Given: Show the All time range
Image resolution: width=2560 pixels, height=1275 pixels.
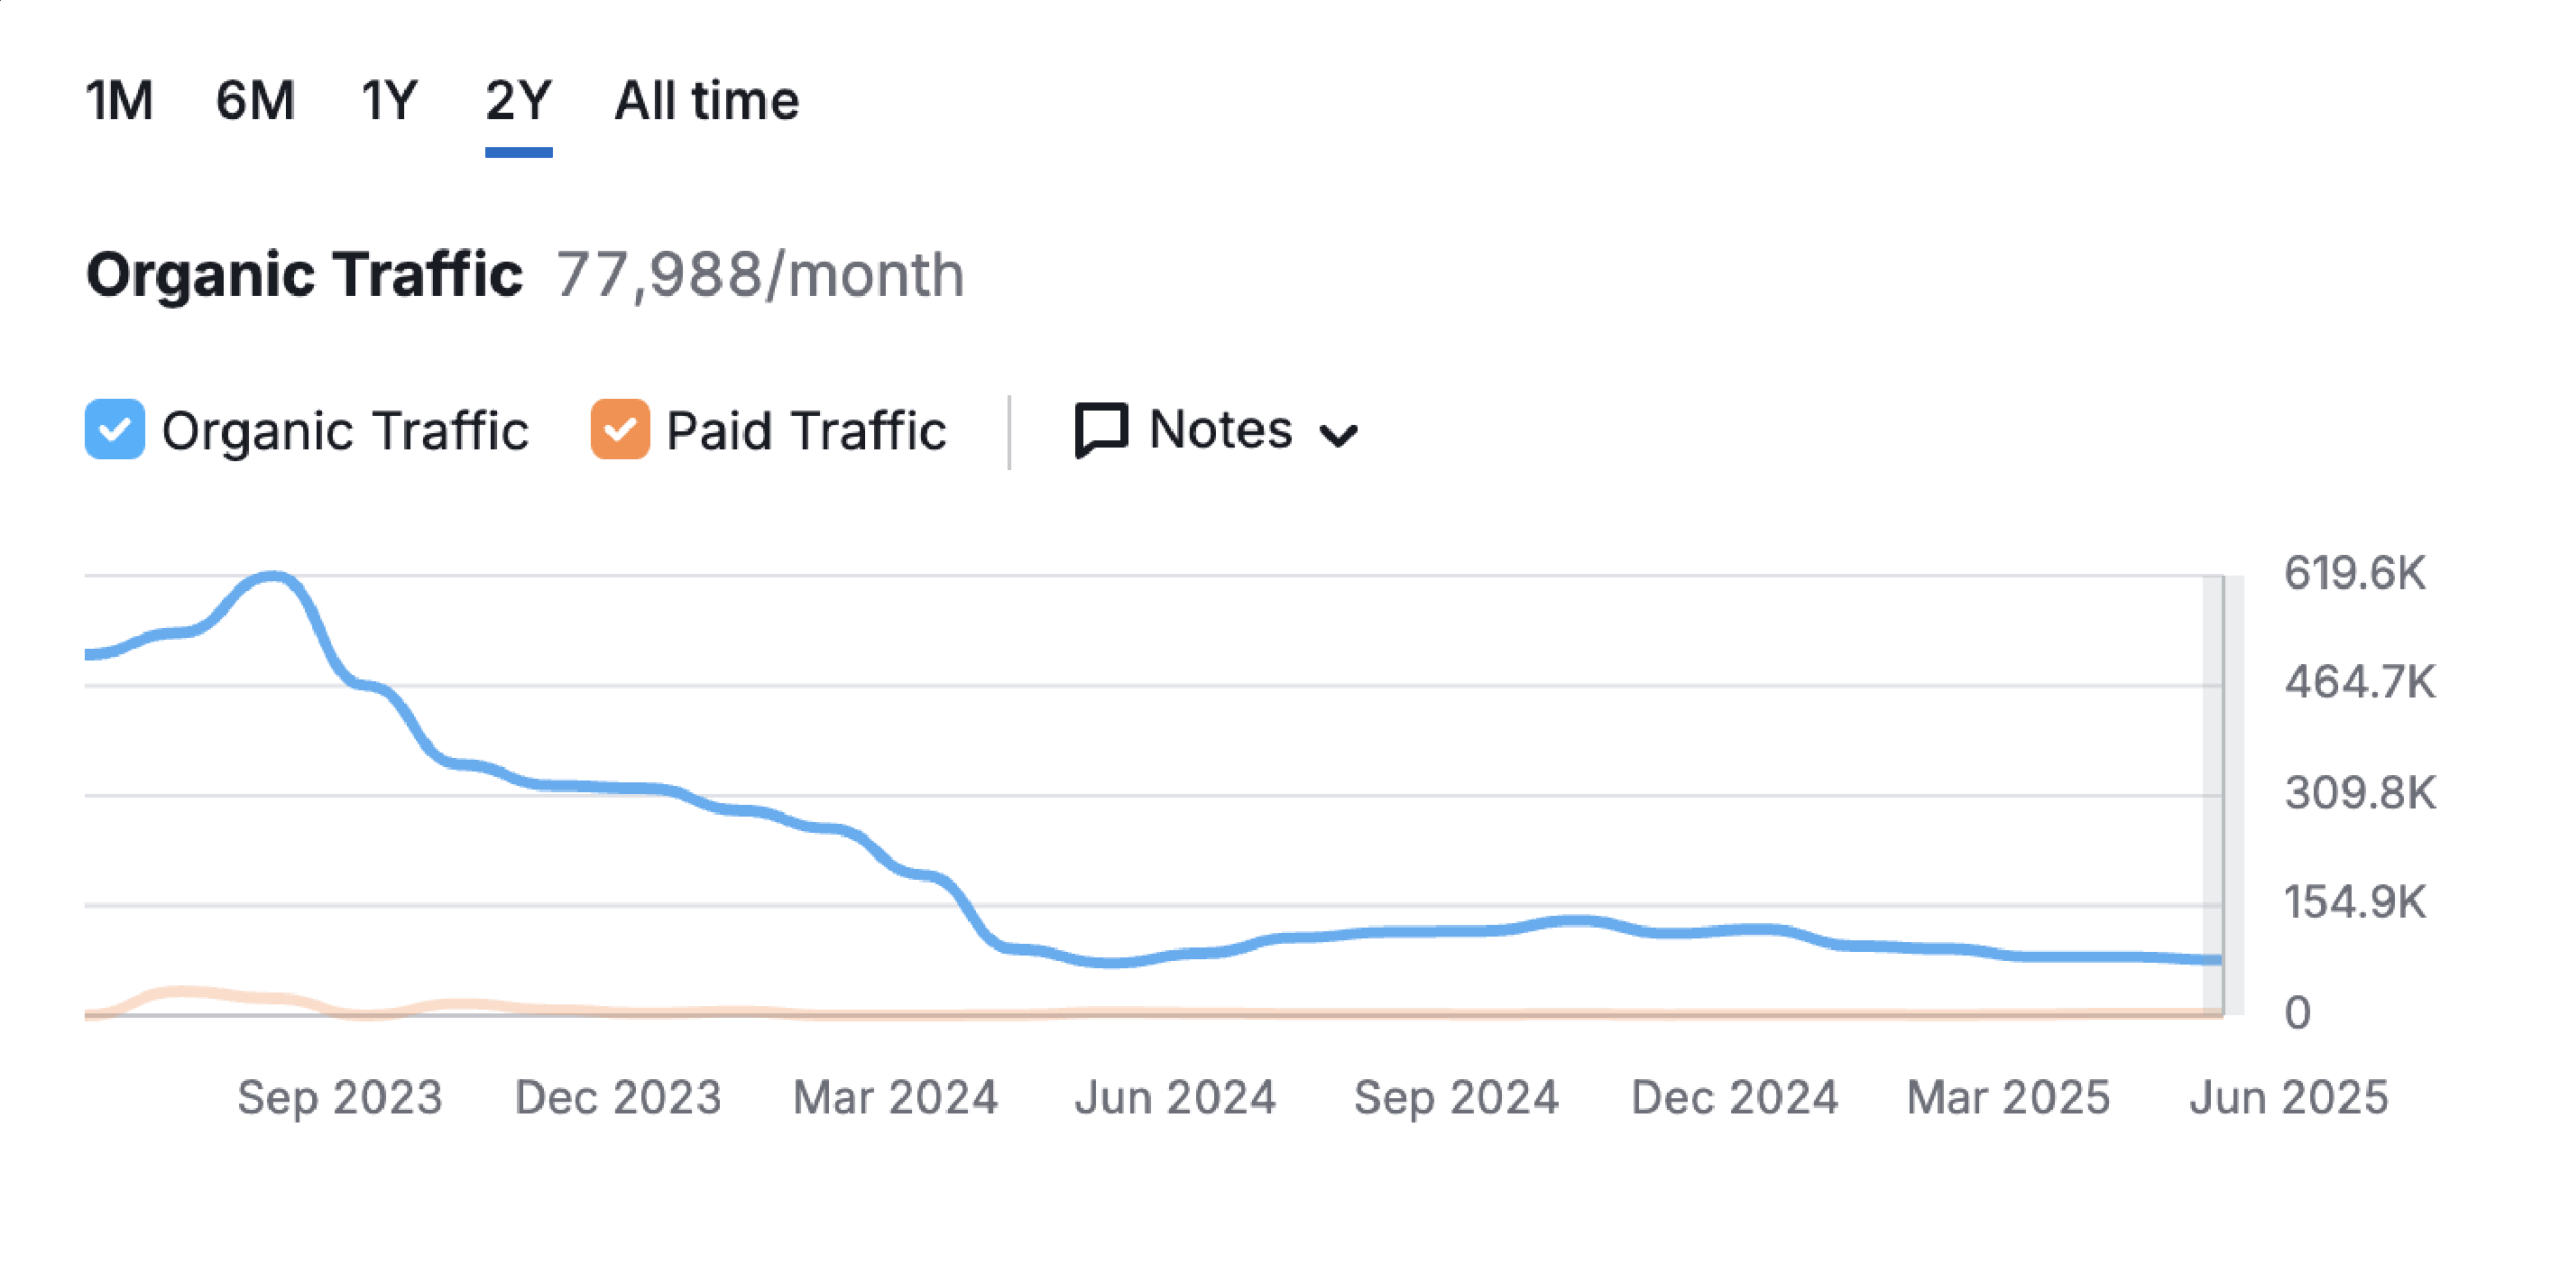Looking at the screenshot, I should [x=706, y=101].
